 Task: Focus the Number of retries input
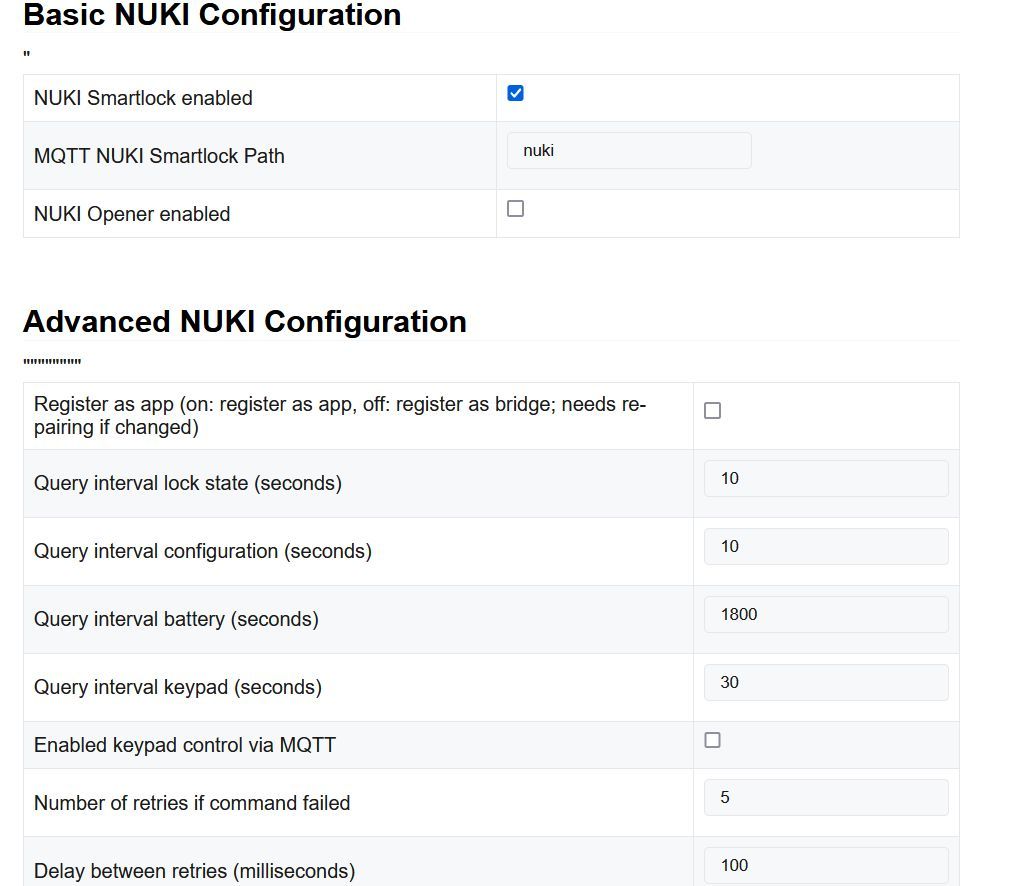coord(826,797)
